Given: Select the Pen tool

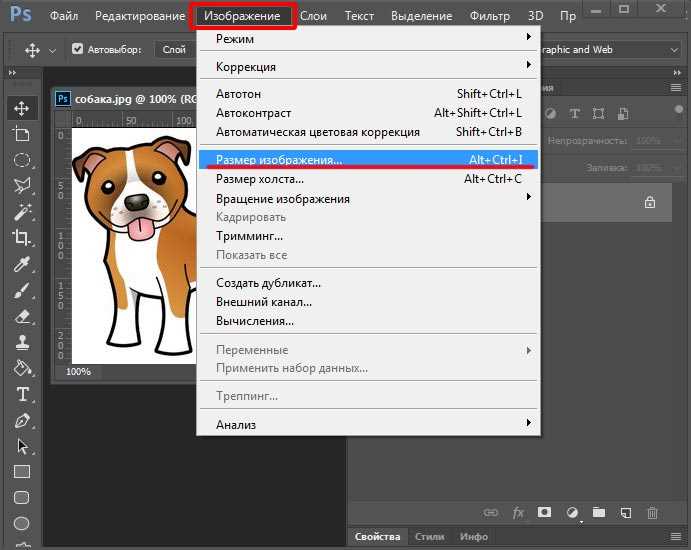Looking at the screenshot, I should click(22, 420).
